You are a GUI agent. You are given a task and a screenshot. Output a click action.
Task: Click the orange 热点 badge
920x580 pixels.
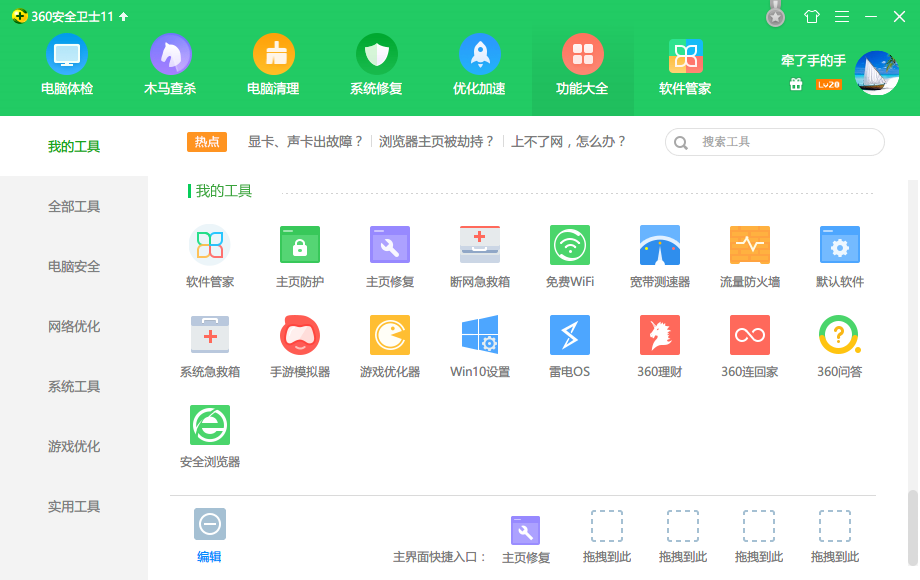(x=207, y=142)
